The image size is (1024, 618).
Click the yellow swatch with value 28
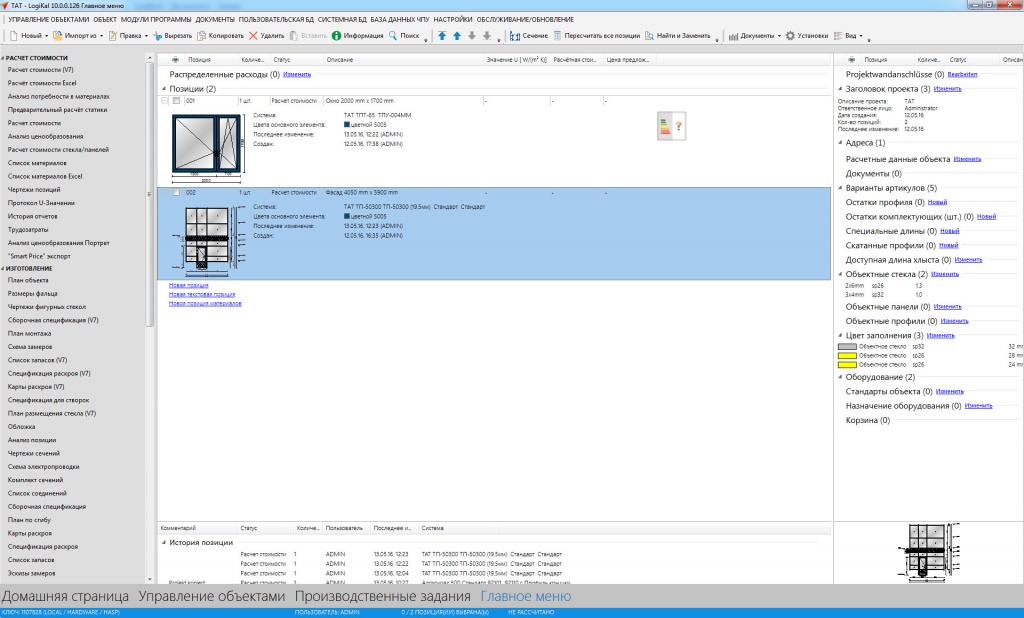click(x=847, y=356)
